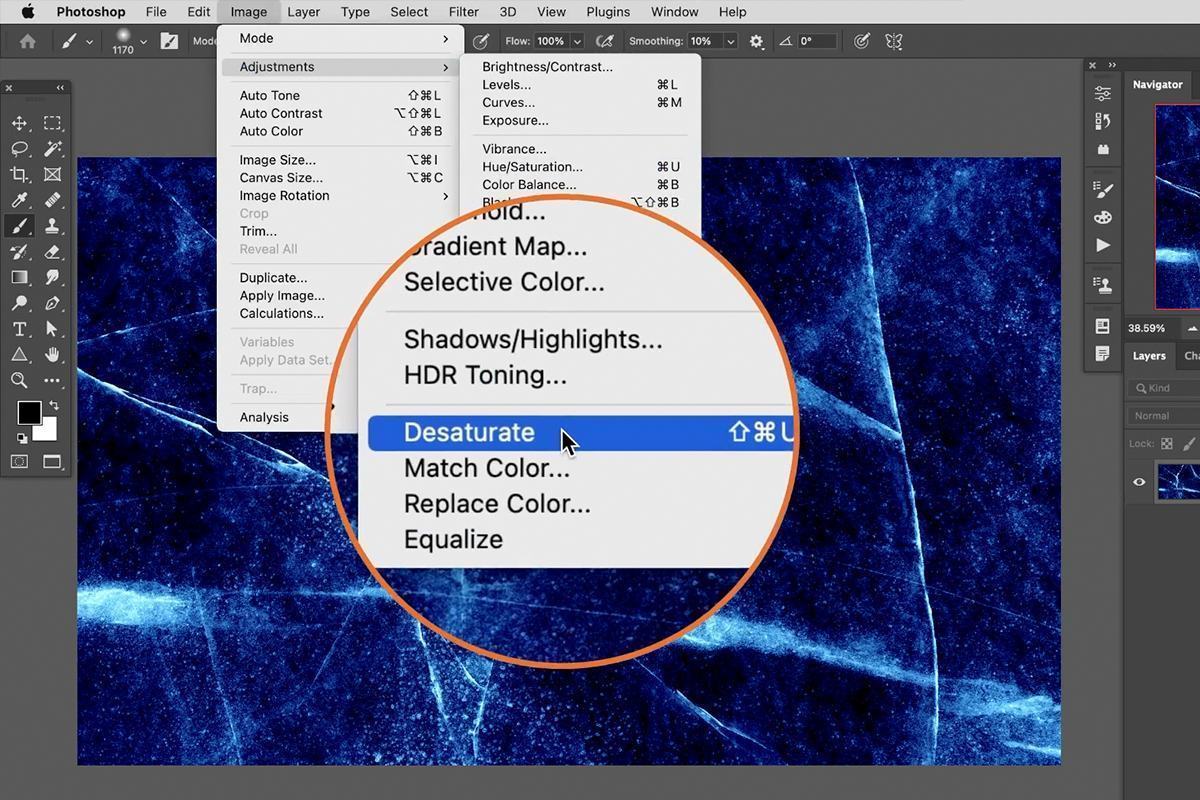Open Clone Source panel icon

click(x=1103, y=285)
